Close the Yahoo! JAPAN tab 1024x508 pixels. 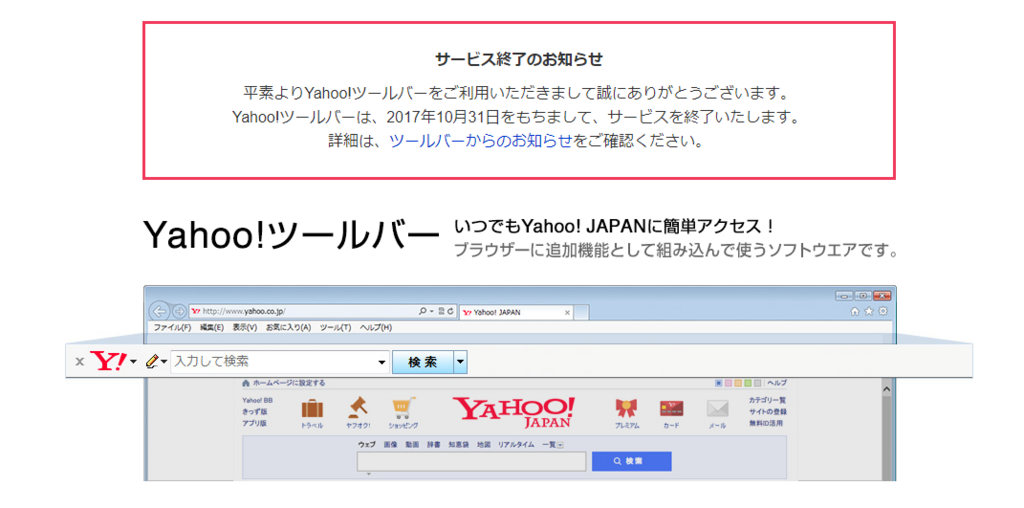(567, 313)
